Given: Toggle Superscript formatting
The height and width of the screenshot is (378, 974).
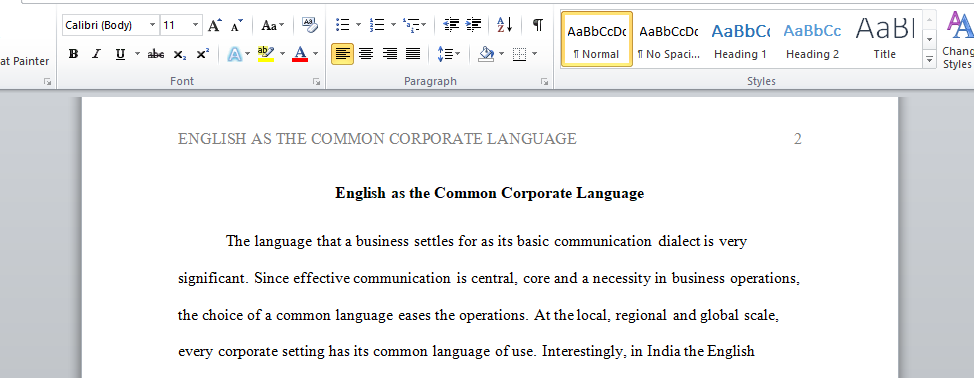Looking at the screenshot, I should [x=203, y=54].
